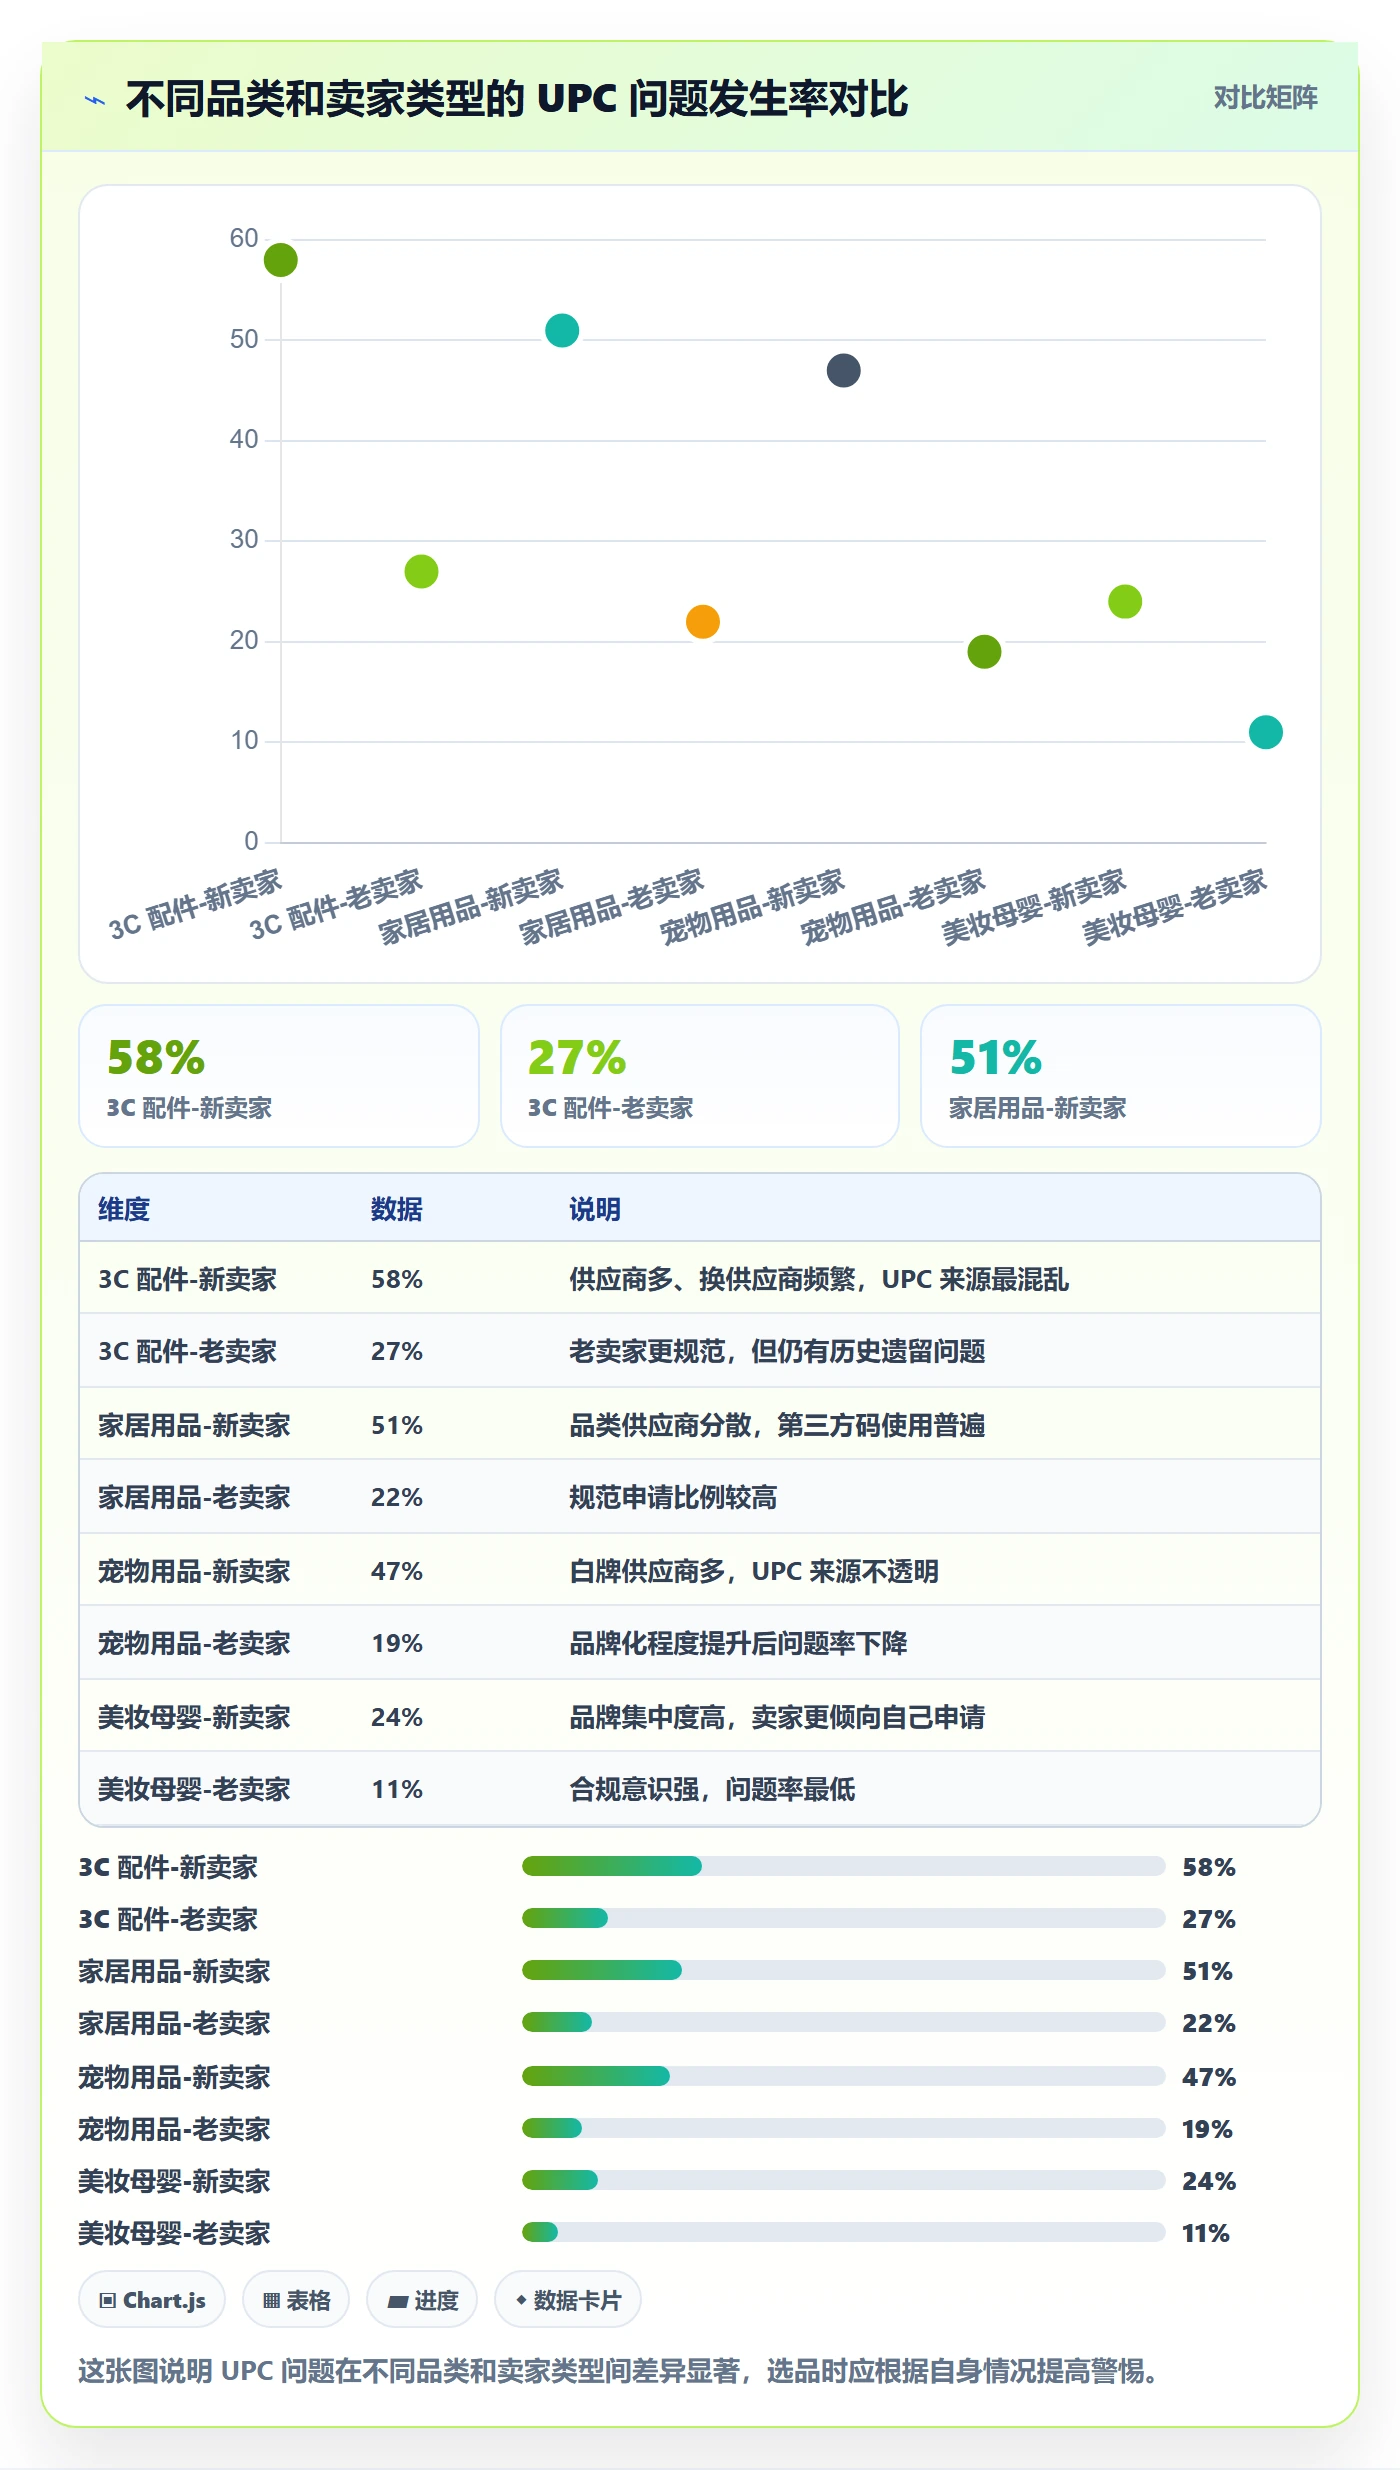Click the dark gray 宠物用品-新卖家 data point

(x=844, y=370)
